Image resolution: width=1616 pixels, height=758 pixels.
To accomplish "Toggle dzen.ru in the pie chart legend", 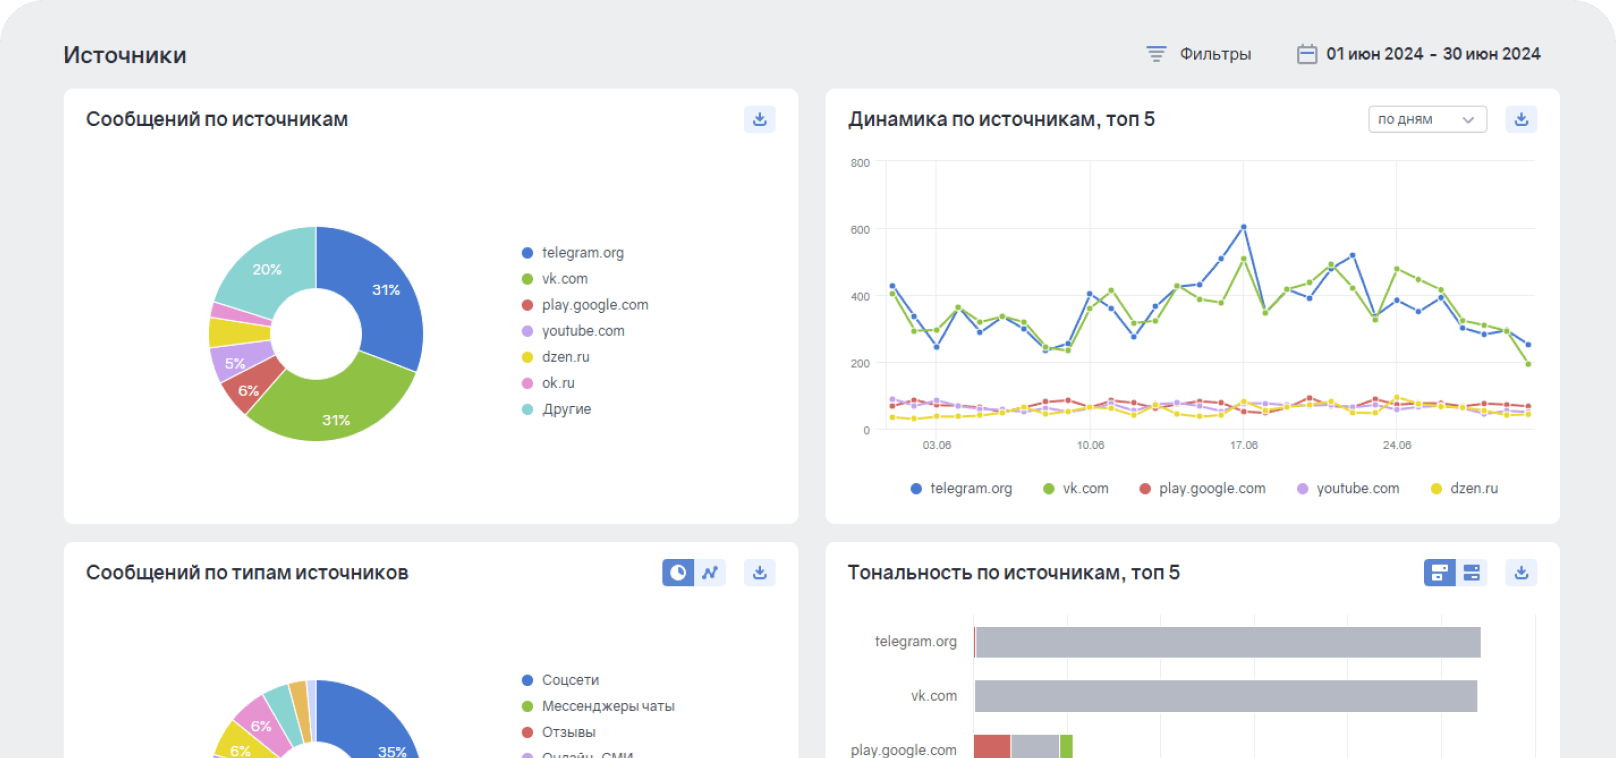I will 556,357.
